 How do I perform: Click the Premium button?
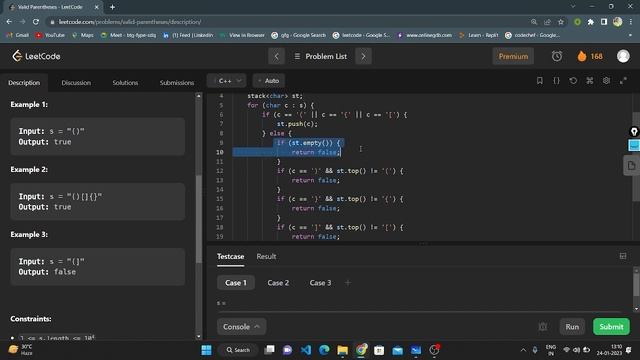point(513,56)
